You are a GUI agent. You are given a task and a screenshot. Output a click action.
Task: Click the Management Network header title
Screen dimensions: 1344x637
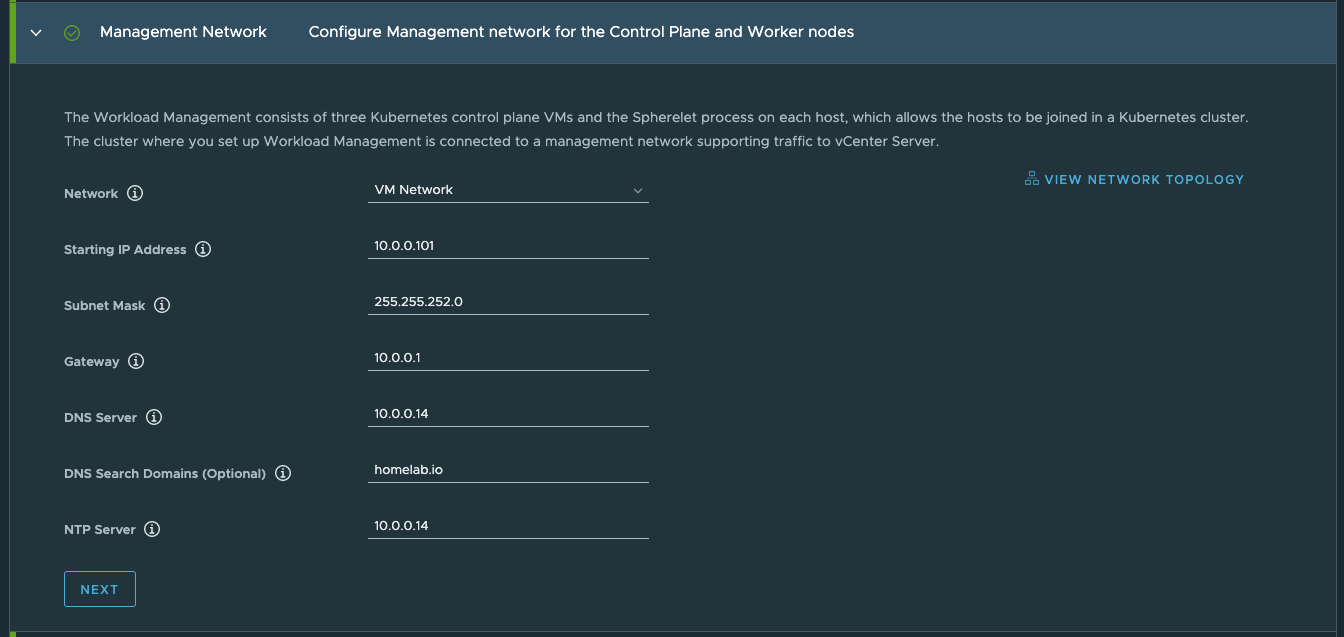click(183, 32)
